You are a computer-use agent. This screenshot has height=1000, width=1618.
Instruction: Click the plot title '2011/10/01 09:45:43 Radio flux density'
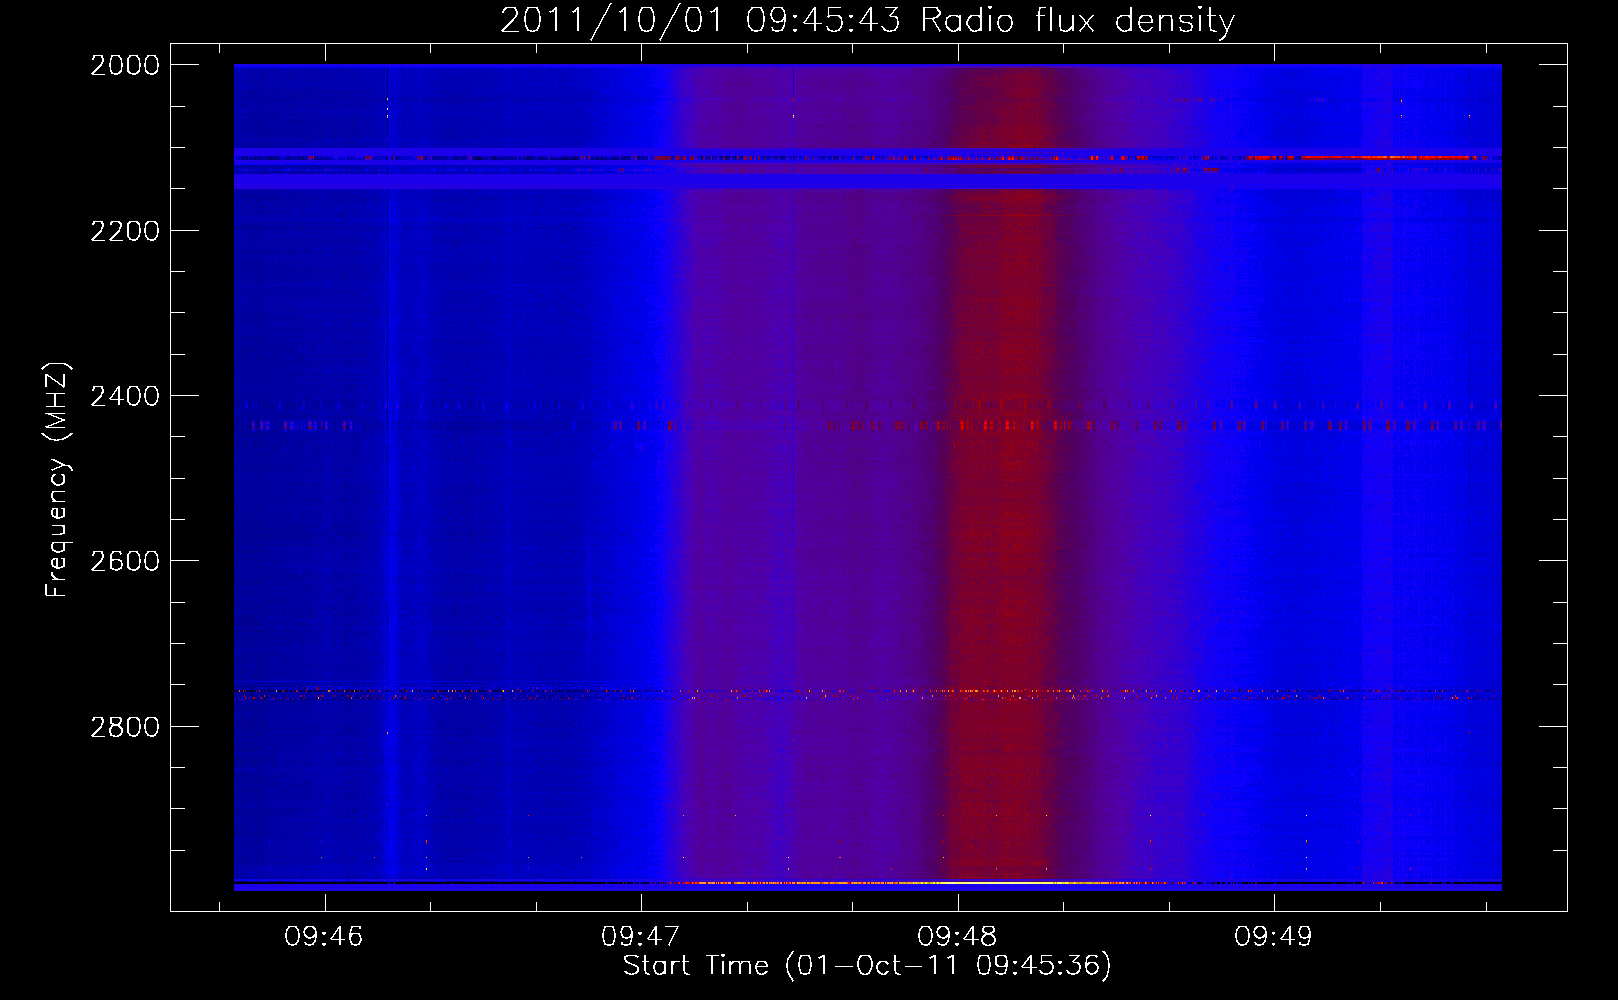point(867,20)
